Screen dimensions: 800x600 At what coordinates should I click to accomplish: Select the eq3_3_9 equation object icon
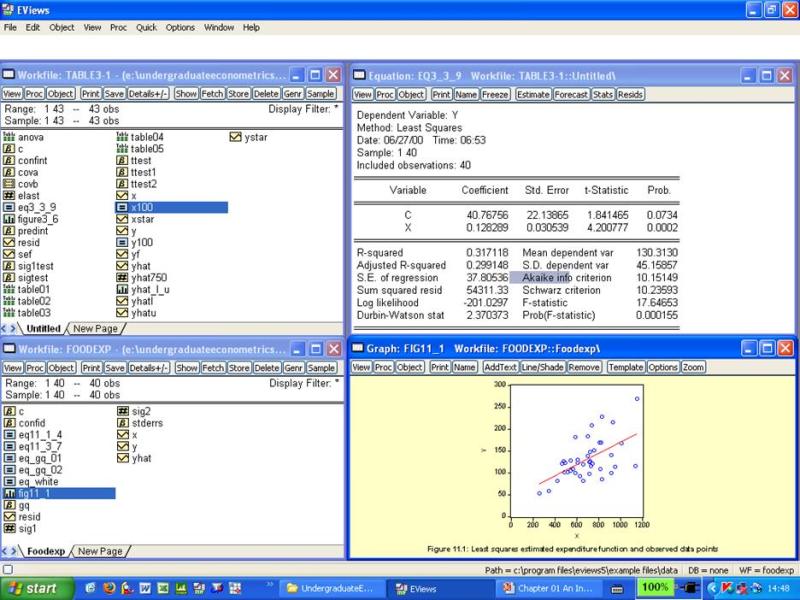9,207
